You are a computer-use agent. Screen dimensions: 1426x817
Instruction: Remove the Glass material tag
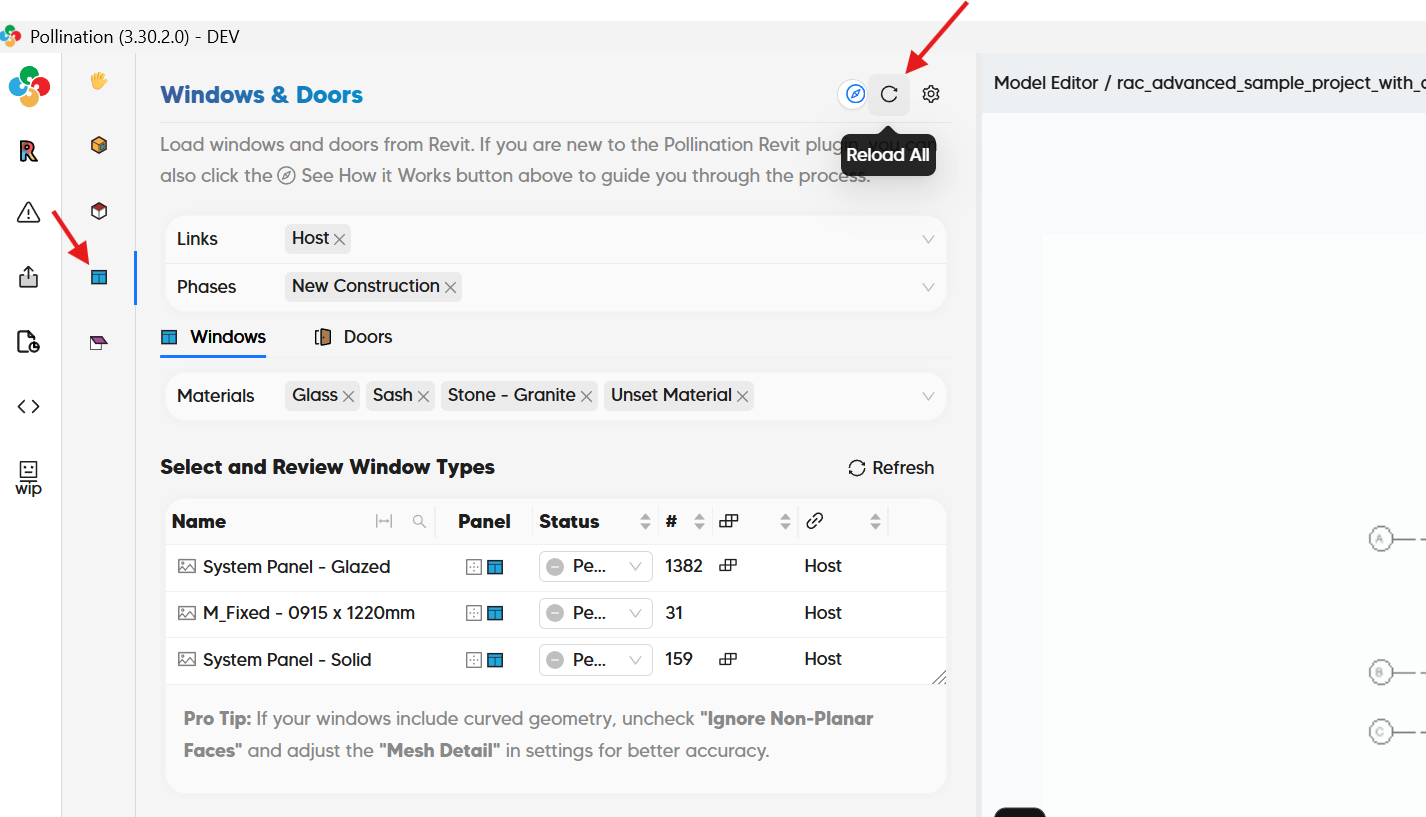click(348, 396)
